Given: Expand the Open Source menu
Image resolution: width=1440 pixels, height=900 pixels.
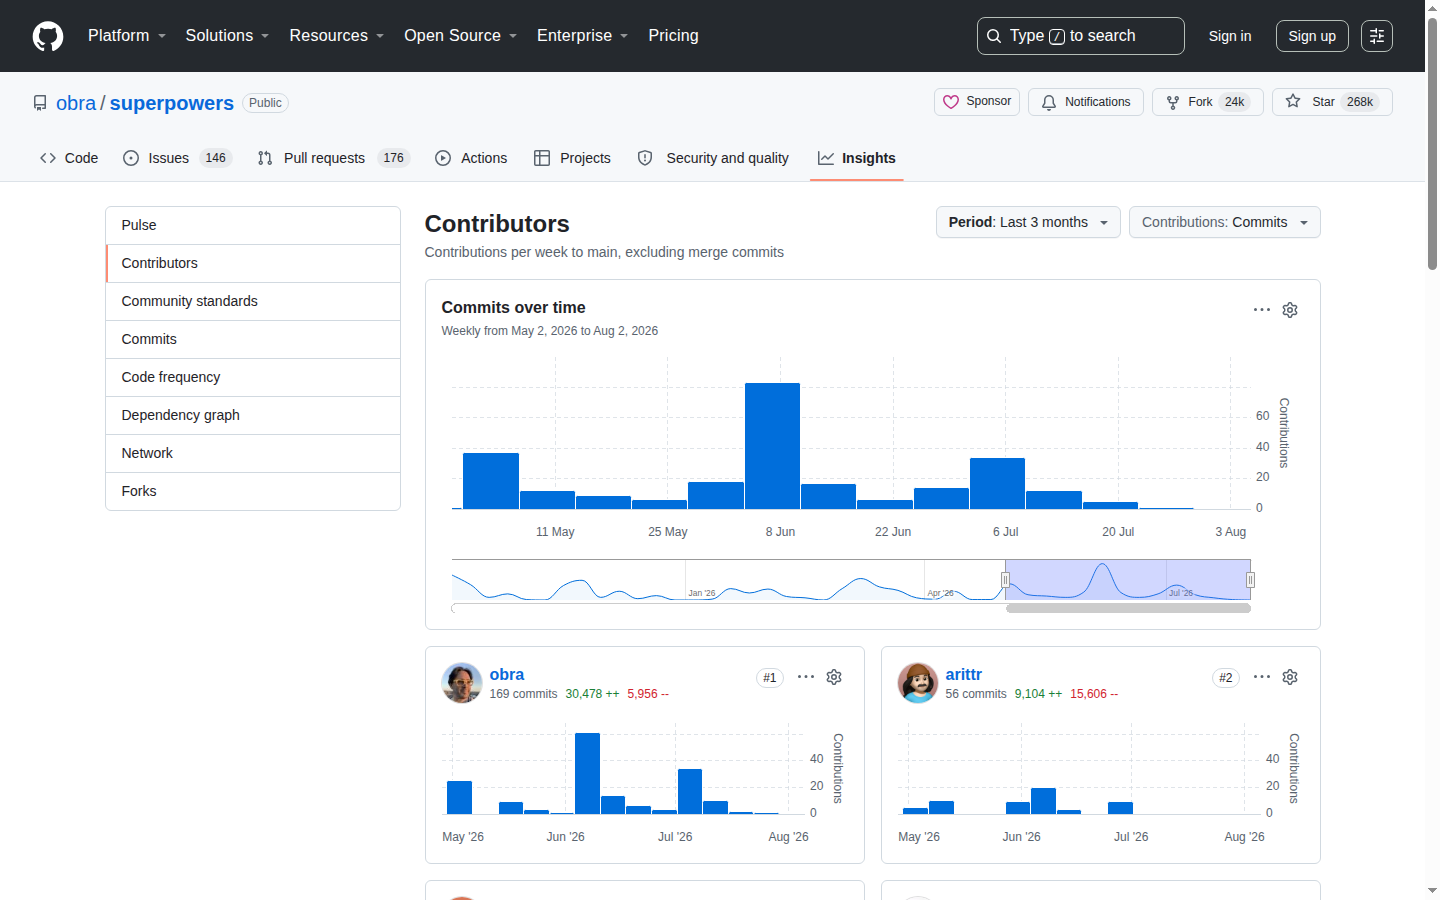Looking at the screenshot, I should (461, 36).
